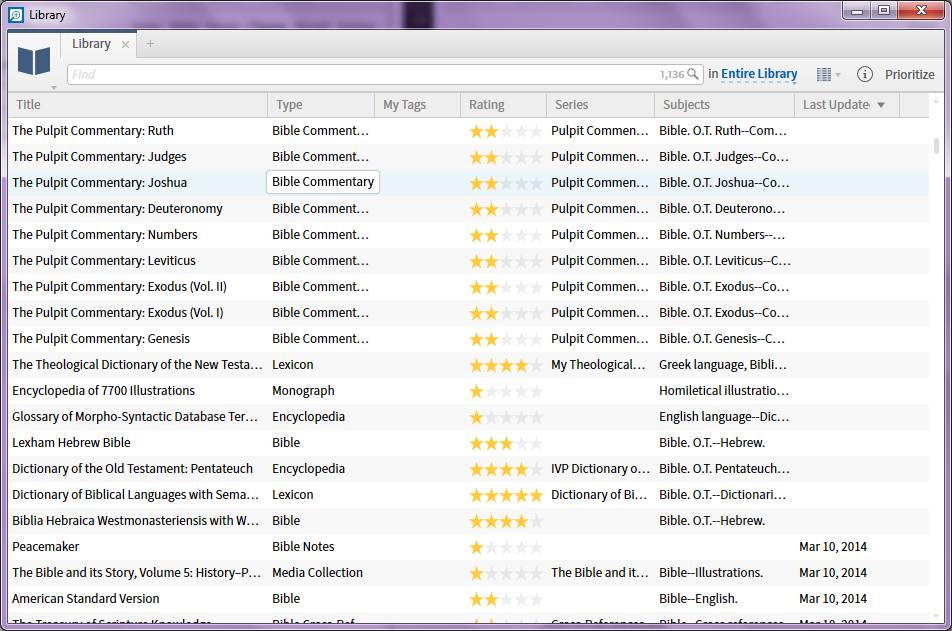Screen dimensions: 952x631
Task: Click IVP Dictionary series cell
Action: click(x=600, y=469)
